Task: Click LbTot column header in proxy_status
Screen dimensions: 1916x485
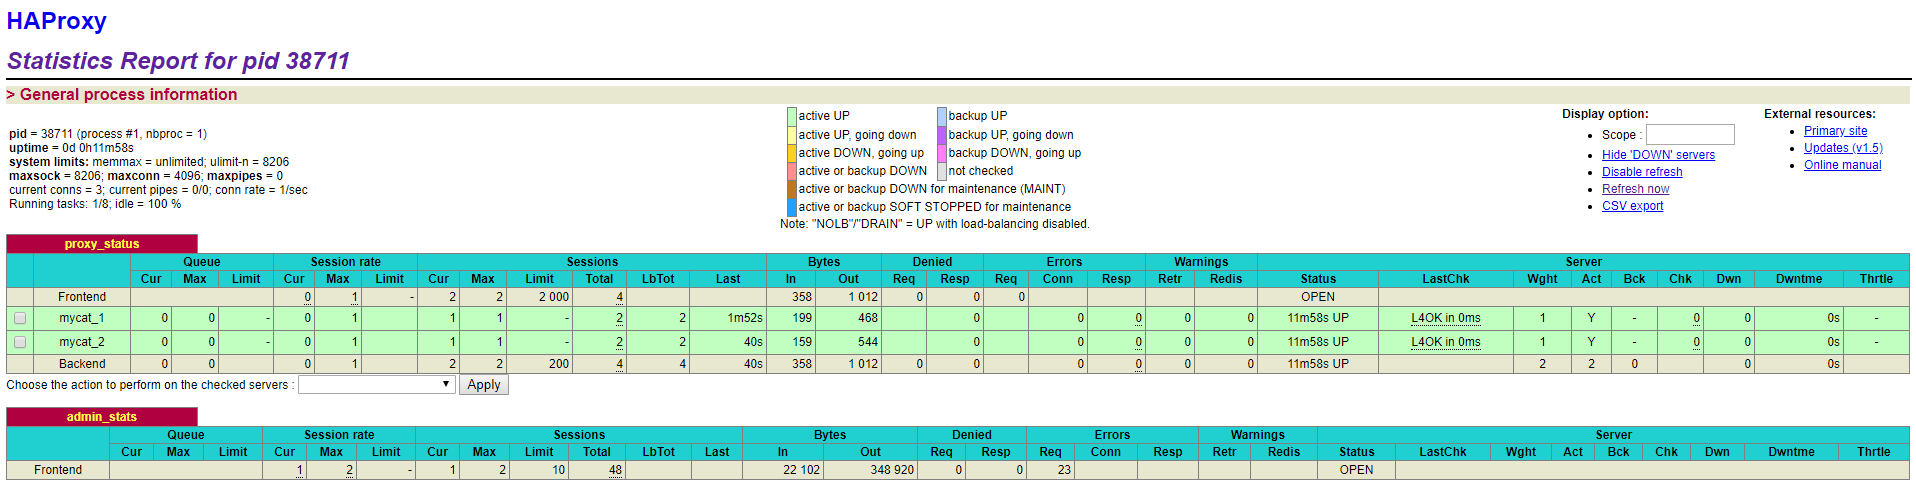Action: [658, 279]
